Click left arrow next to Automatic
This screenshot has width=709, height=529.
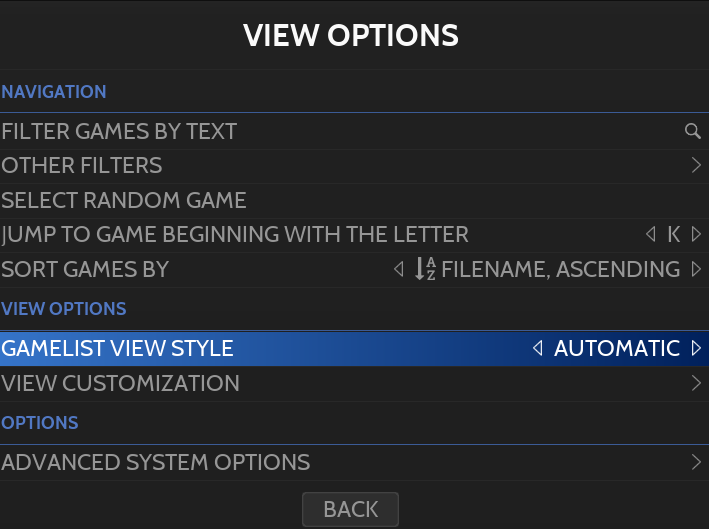click(x=538, y=349)
